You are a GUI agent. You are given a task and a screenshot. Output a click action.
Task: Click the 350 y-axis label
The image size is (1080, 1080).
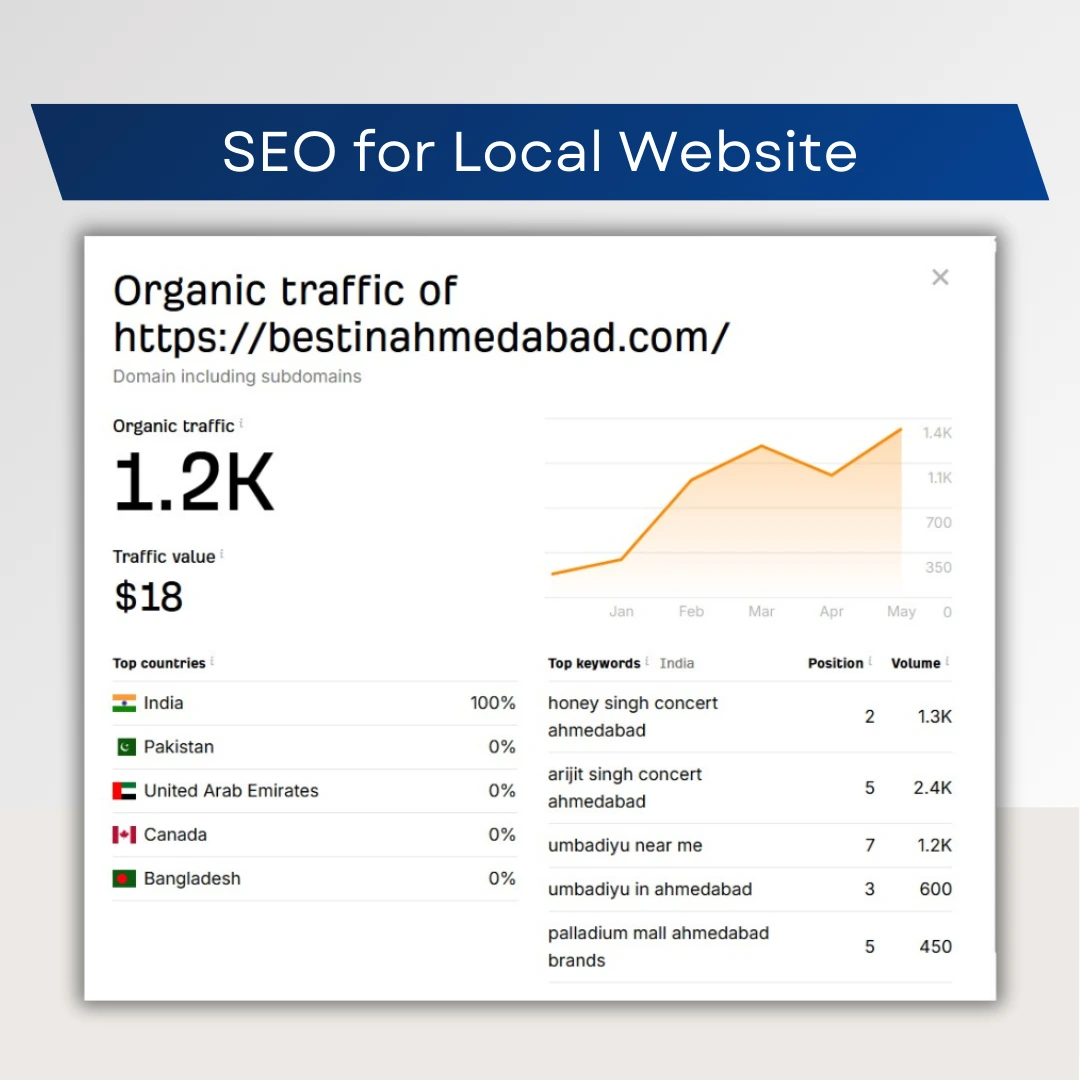tap(938, 568)
